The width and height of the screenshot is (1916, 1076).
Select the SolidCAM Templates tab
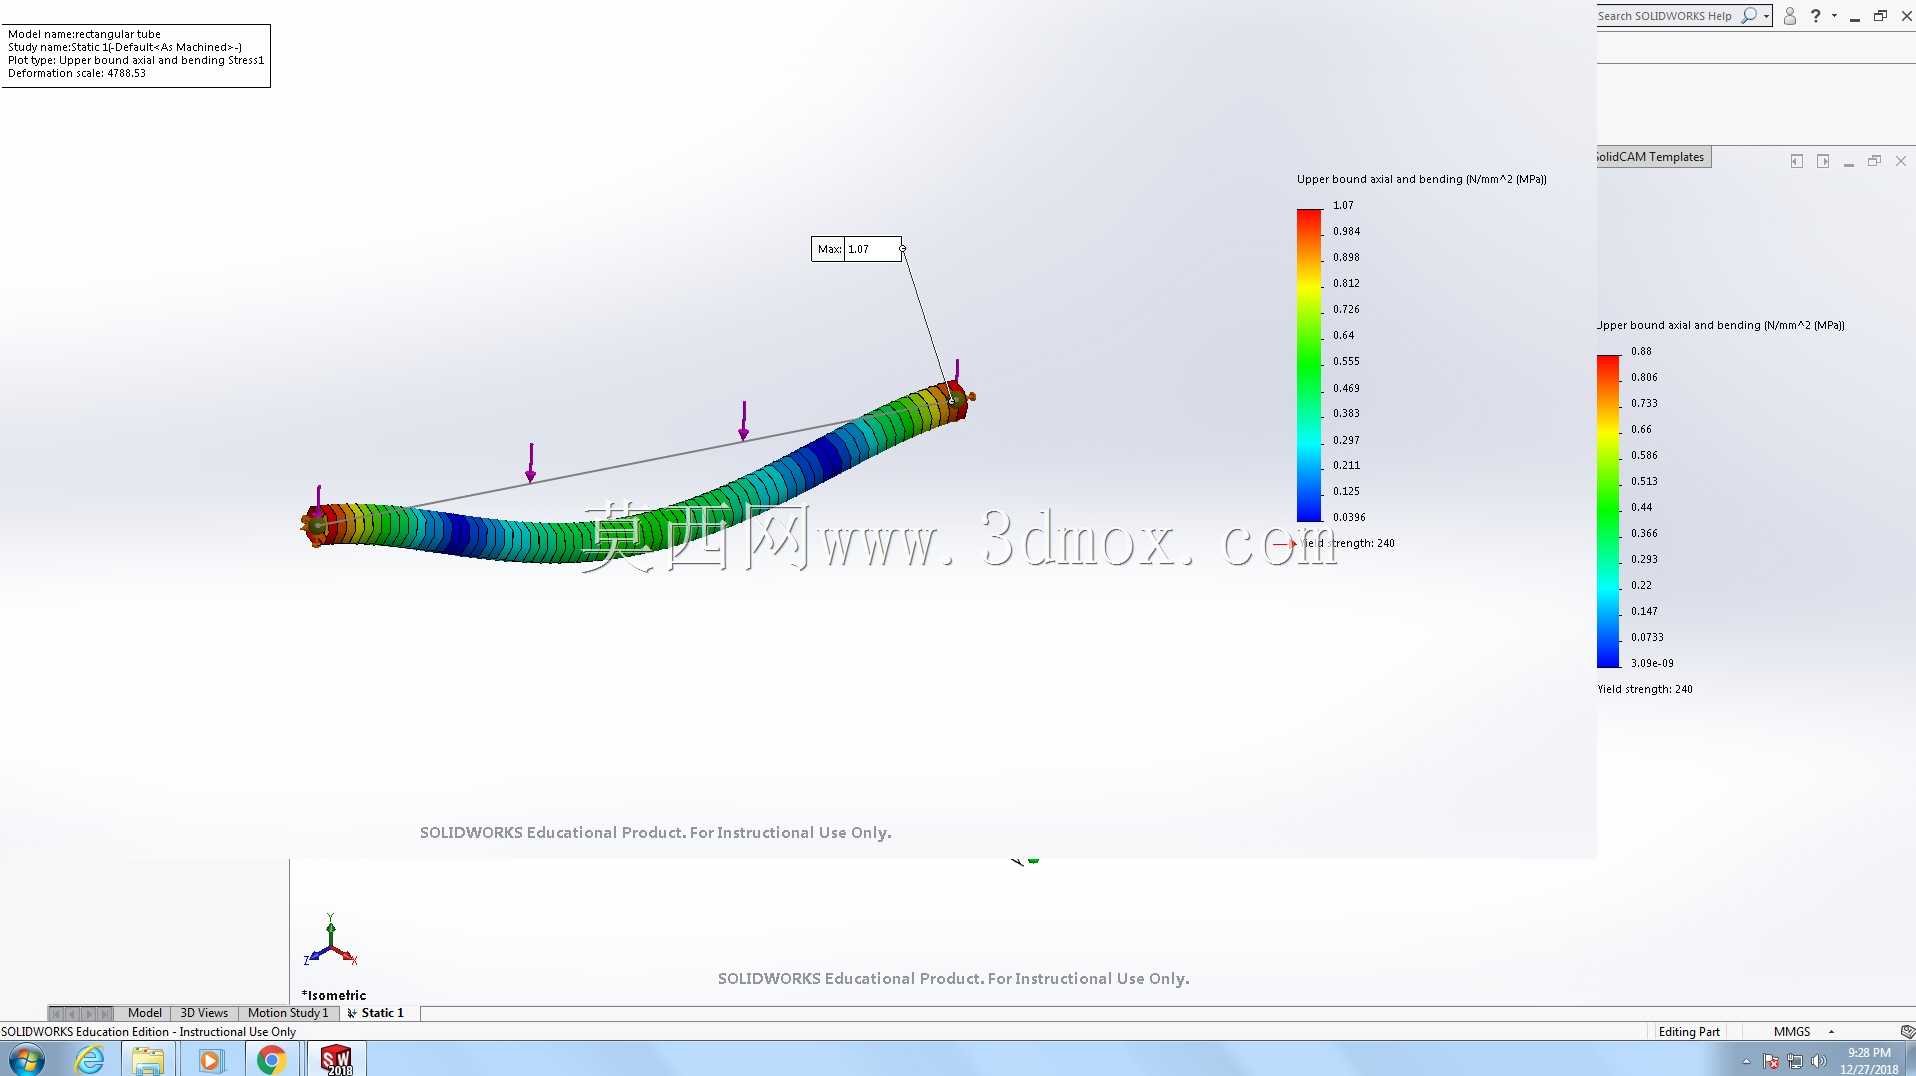1651,157
